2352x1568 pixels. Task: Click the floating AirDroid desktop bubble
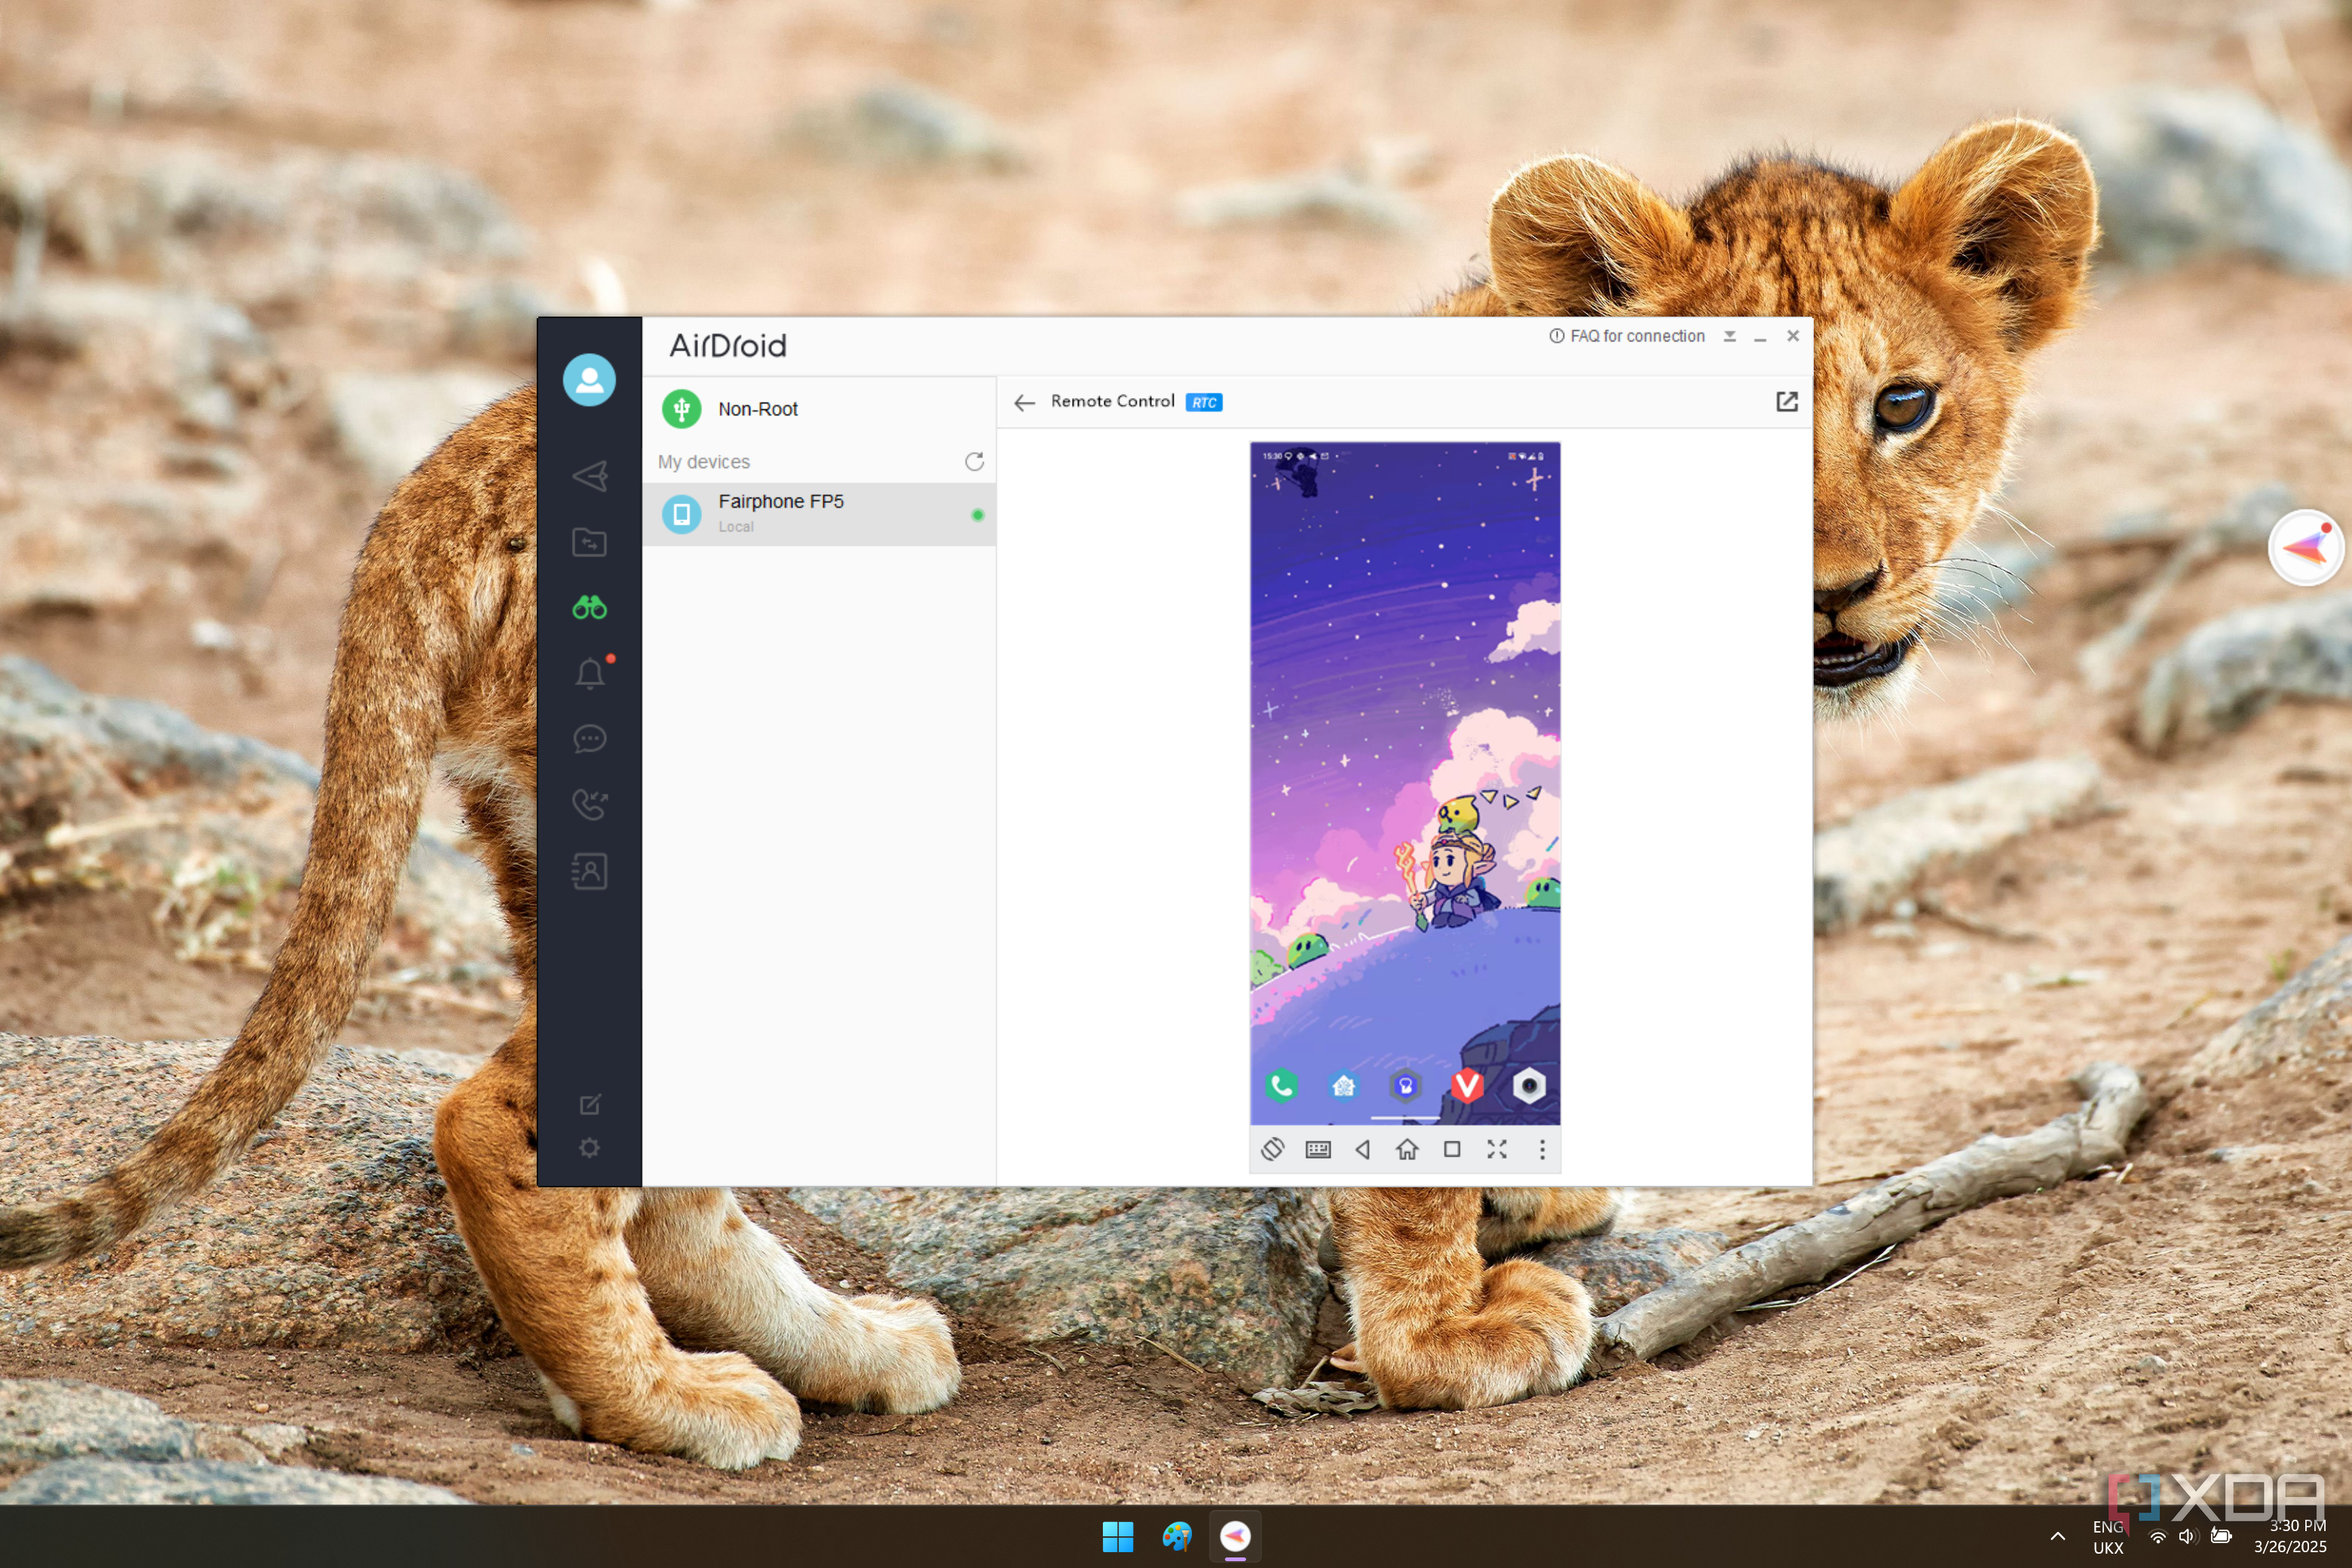click(x=2305, y=547)
